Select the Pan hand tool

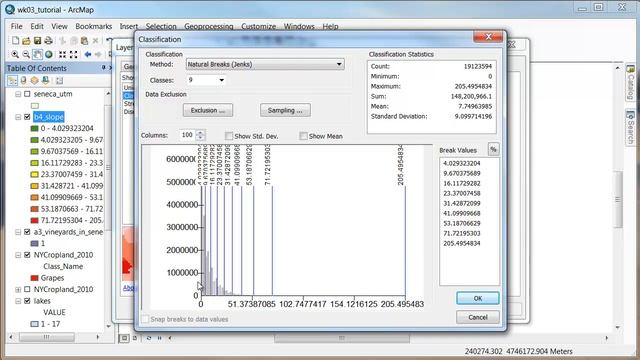tap(37, 54)
